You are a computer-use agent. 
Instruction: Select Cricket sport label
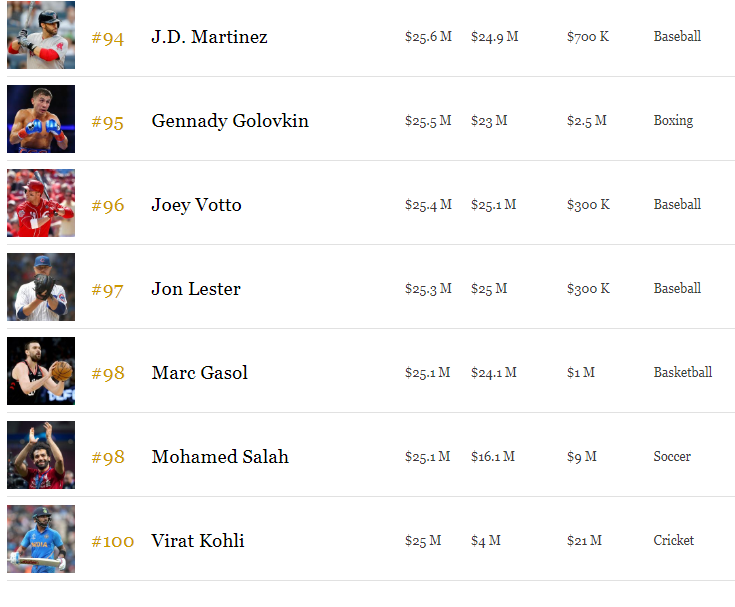[x=674, y=540]
